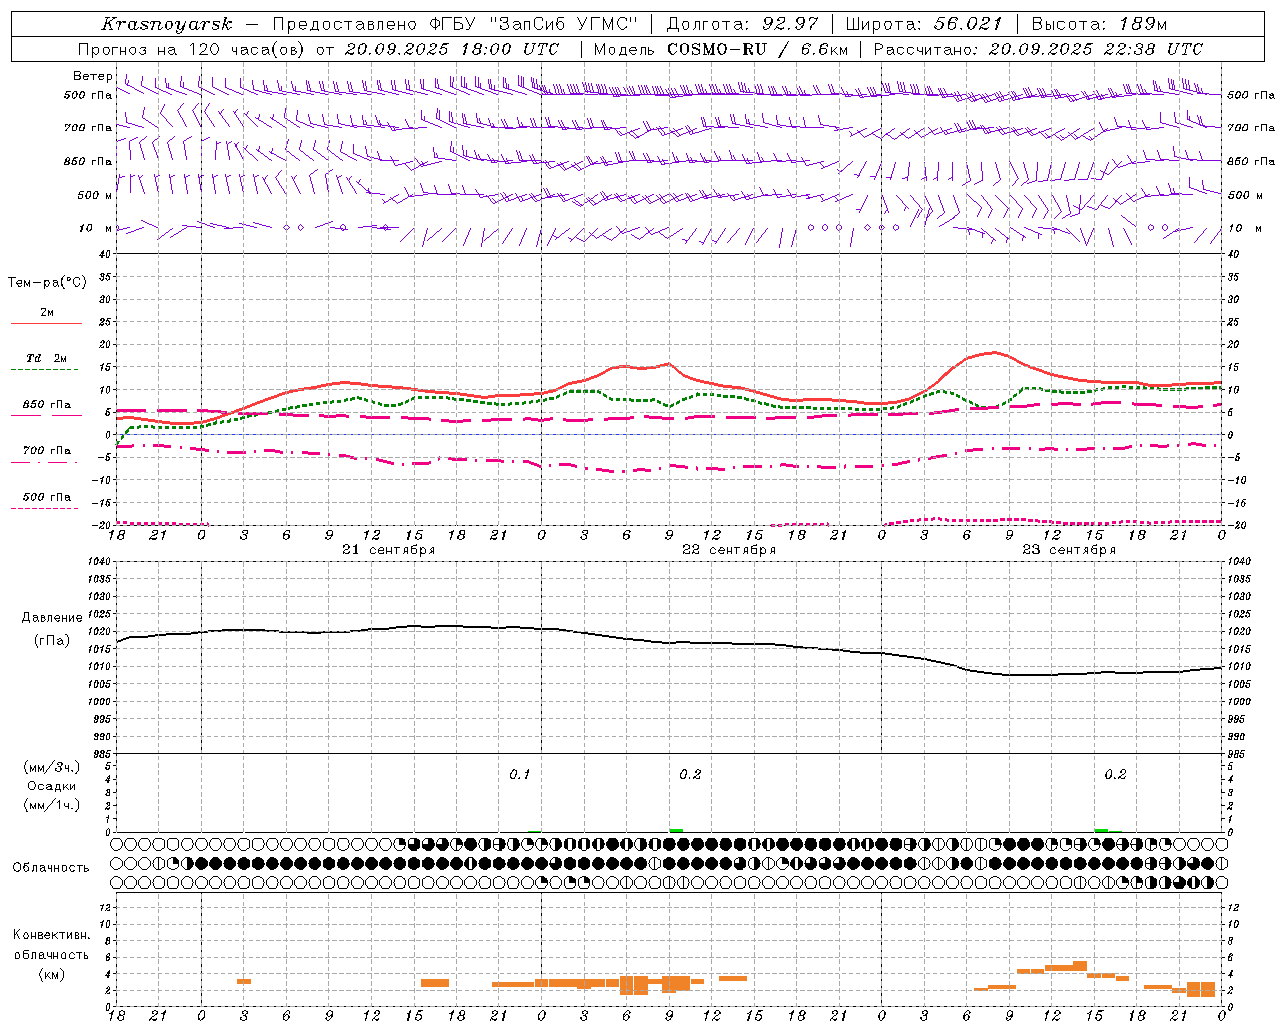Click the '700 гПа' legend beside the temperature chart
Image resolution: width=1280 pixels, height=1024 pixels.
[x=47, y=450]
